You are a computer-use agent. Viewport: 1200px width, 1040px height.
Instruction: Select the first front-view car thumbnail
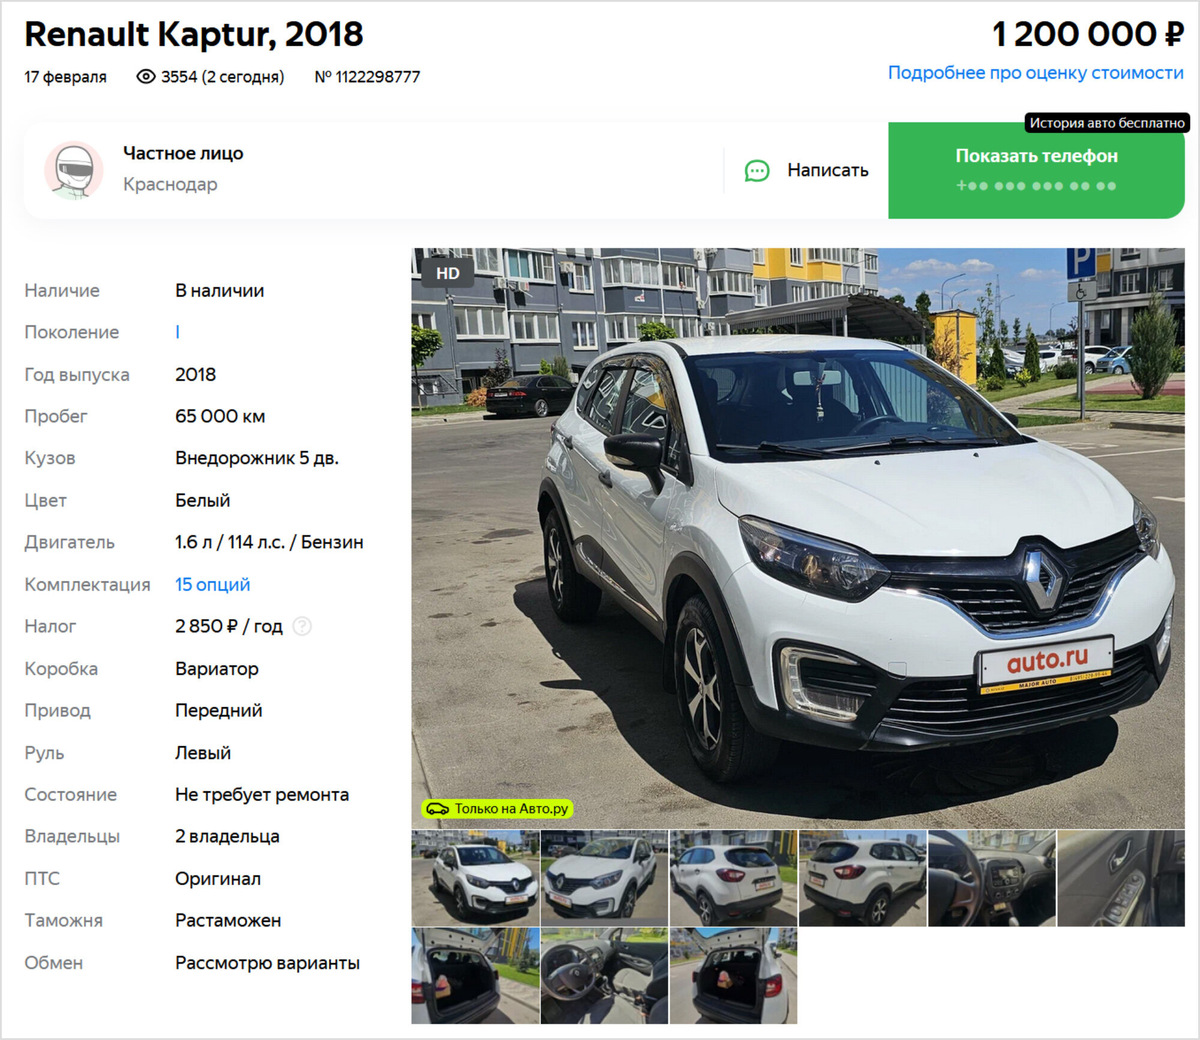(x=475, y=878)
